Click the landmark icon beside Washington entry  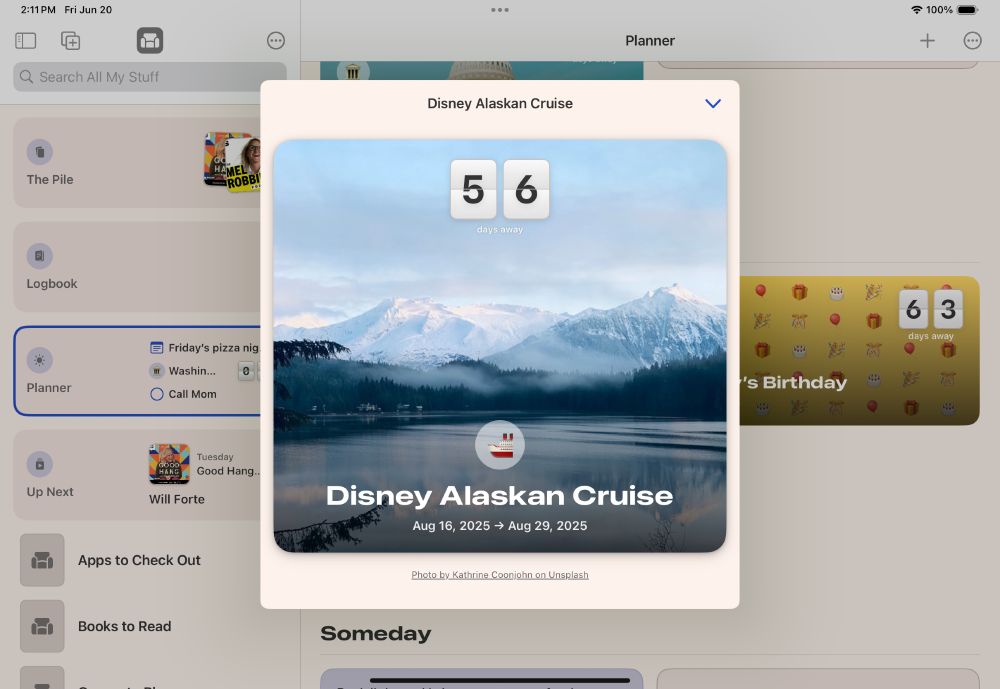coord(156,371)
